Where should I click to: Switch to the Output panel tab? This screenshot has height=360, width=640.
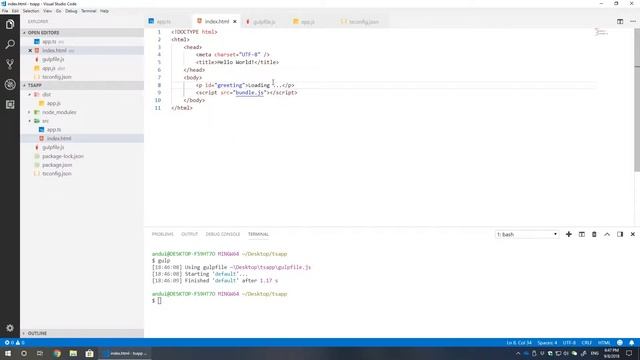pyautogui.click(x=189, y=234)
